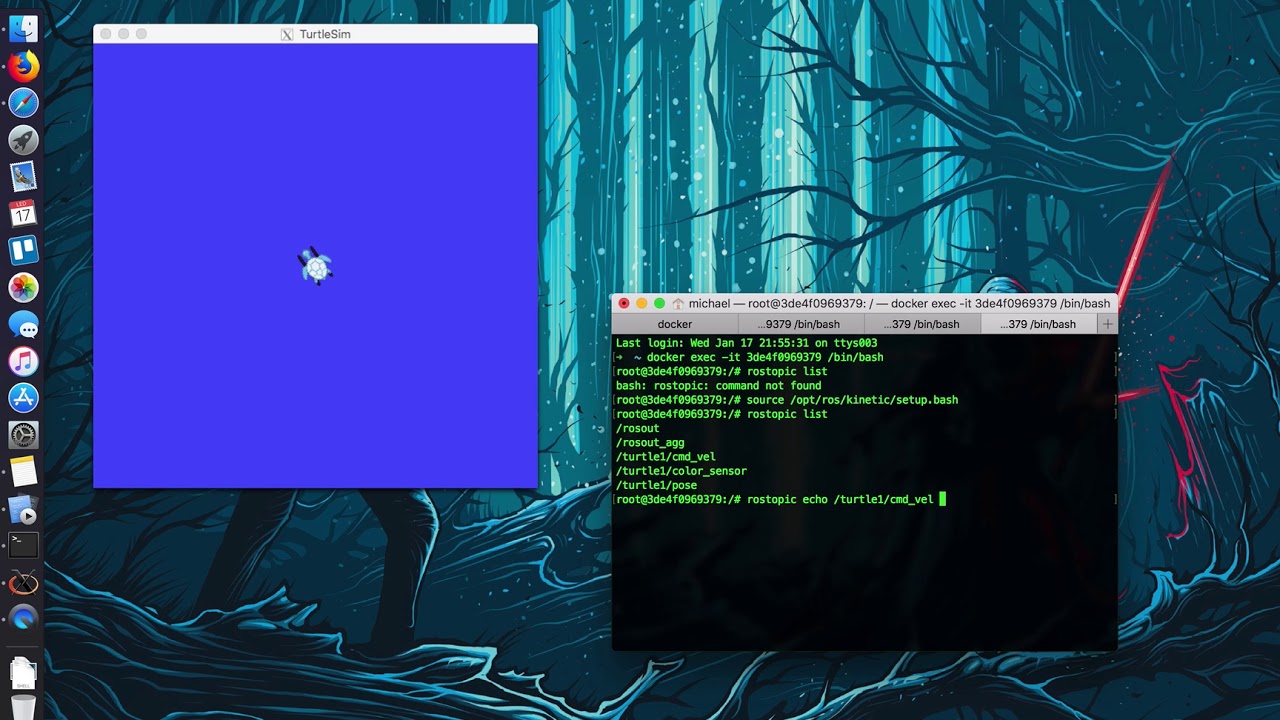The width and height of the screenshot is (1280, 720).
Task: Click the Terminal title bar text
Action: [899, 303]
